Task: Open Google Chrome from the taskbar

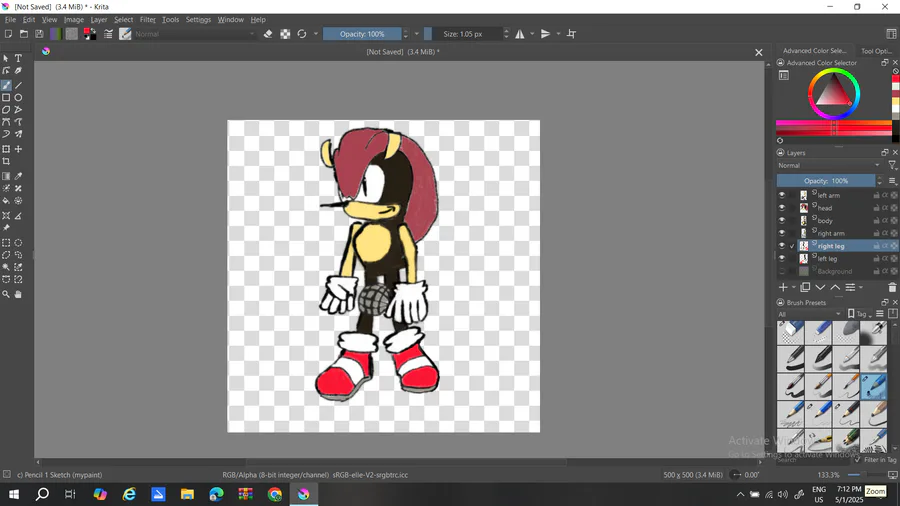Action: click(275, 494)
